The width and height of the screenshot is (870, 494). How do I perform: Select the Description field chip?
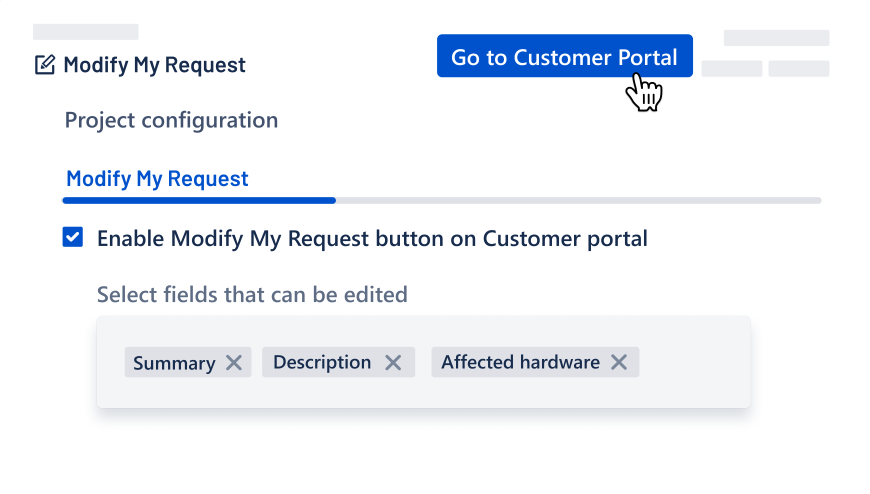321,363
